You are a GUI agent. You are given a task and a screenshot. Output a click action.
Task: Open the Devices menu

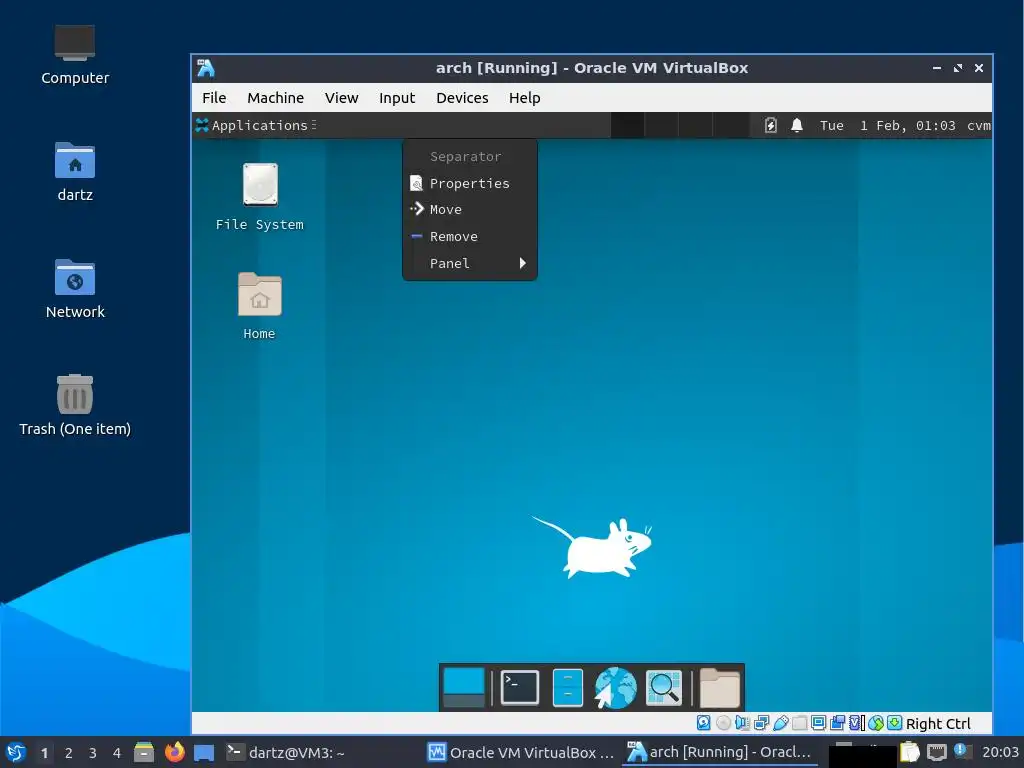click(462, 98)
